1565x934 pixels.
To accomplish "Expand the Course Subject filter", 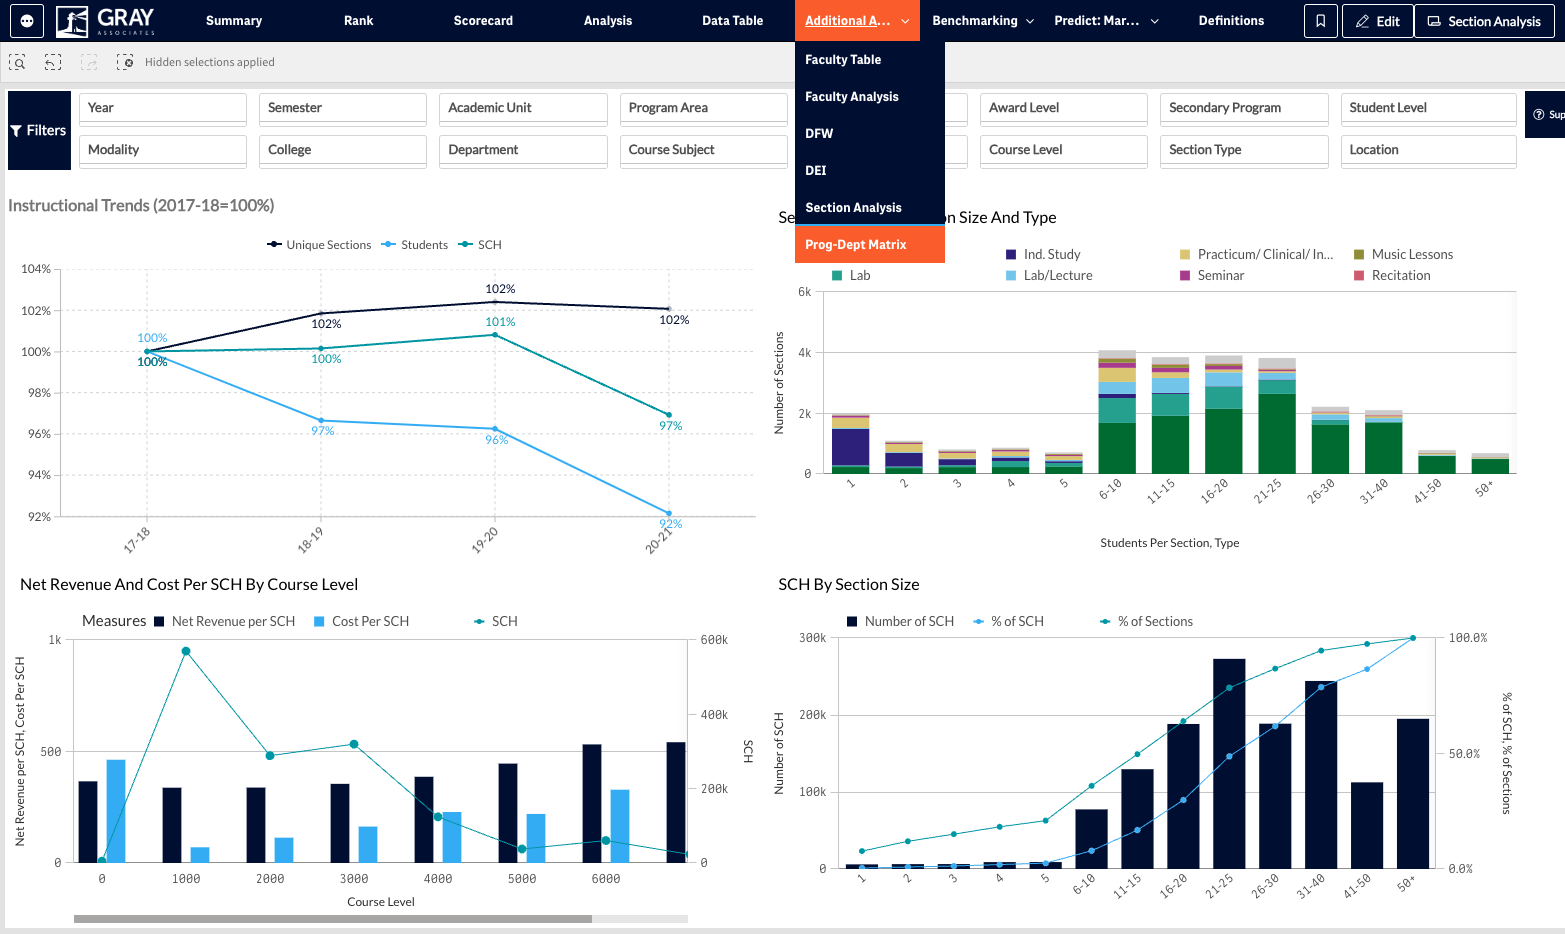I will click(704, 150).
